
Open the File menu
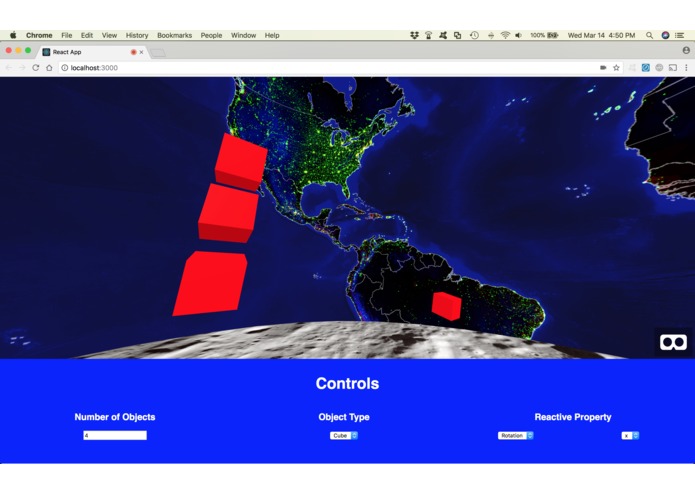(x=66, y=35)
